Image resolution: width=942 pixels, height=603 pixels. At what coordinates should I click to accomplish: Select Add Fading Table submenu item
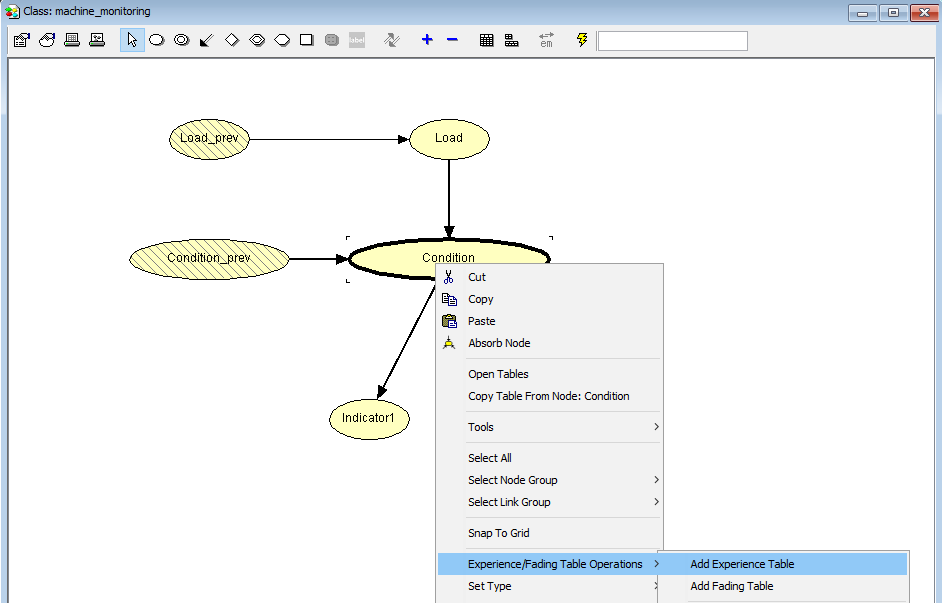coord(783,586)
